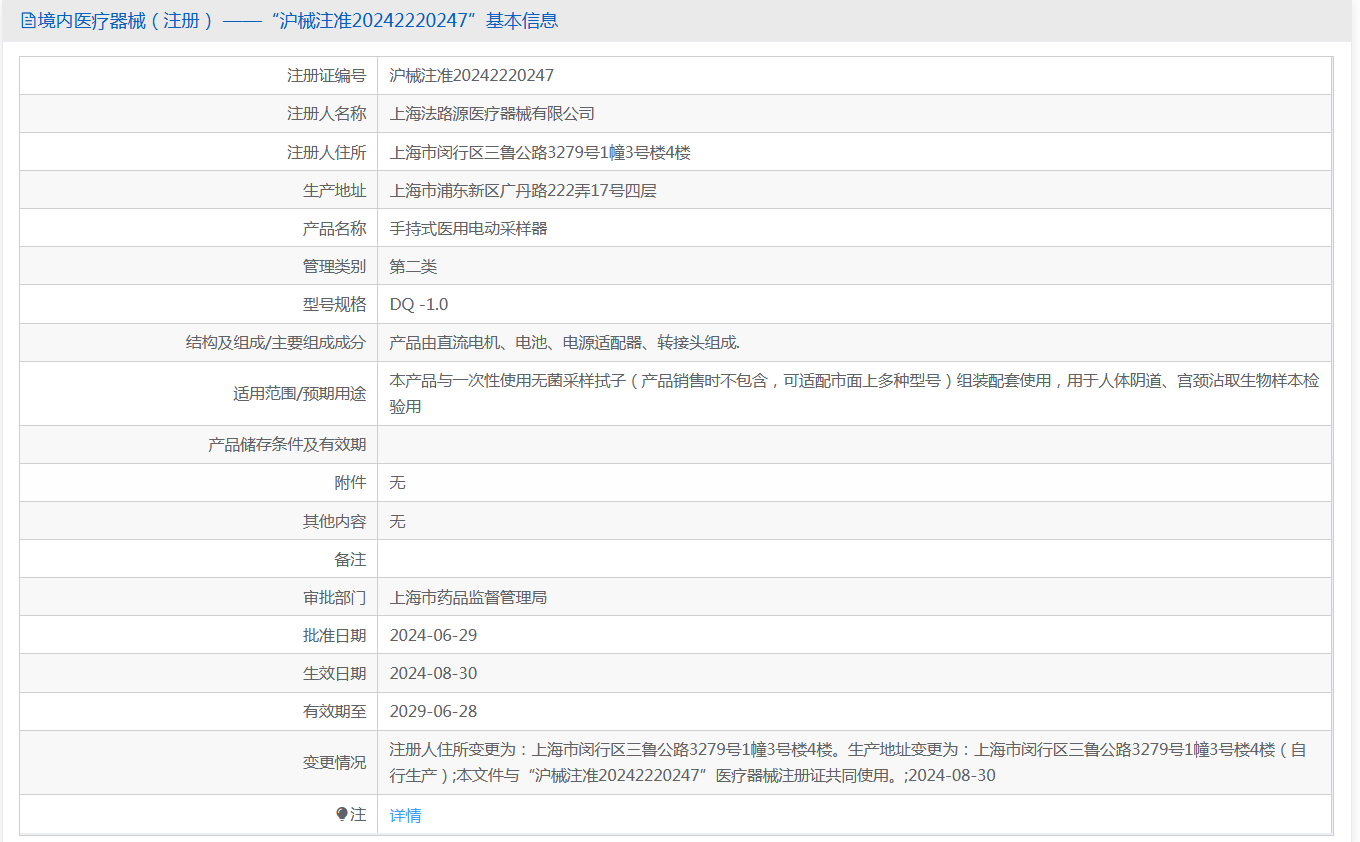The width and height of the screenshot is (1360, 842).
Task: Select product name 手持式医用电动采样器
Action: [x=468, y=228]
